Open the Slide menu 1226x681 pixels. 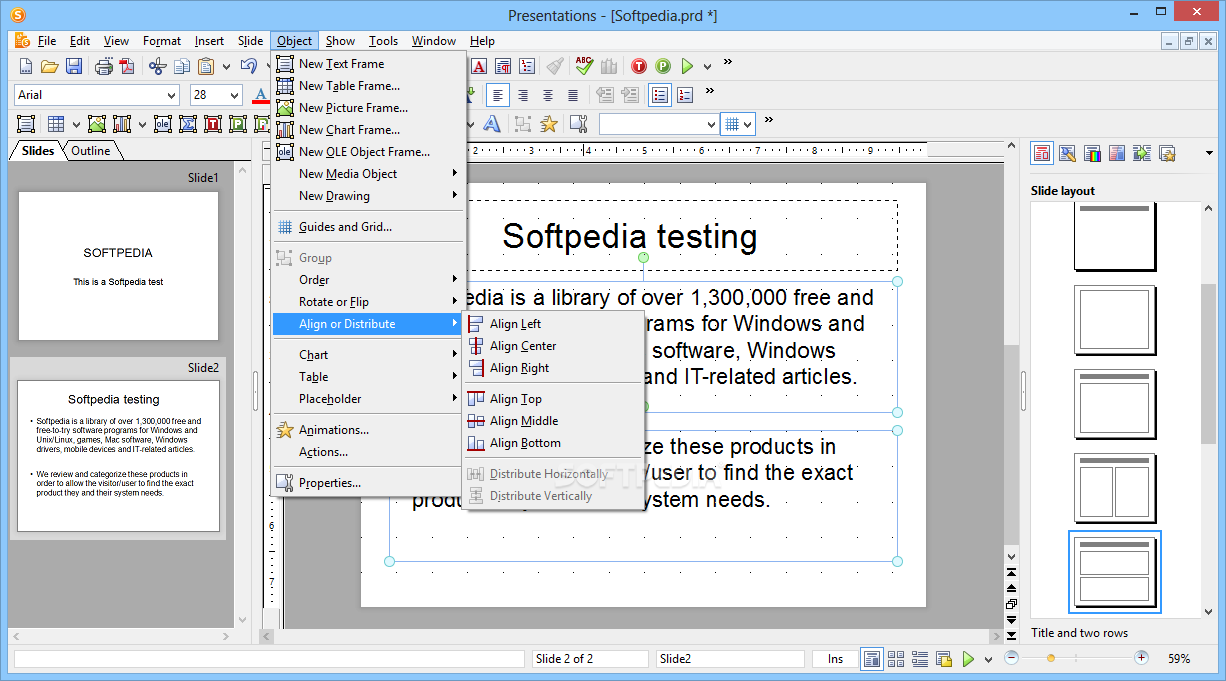(x=250, y=41)
